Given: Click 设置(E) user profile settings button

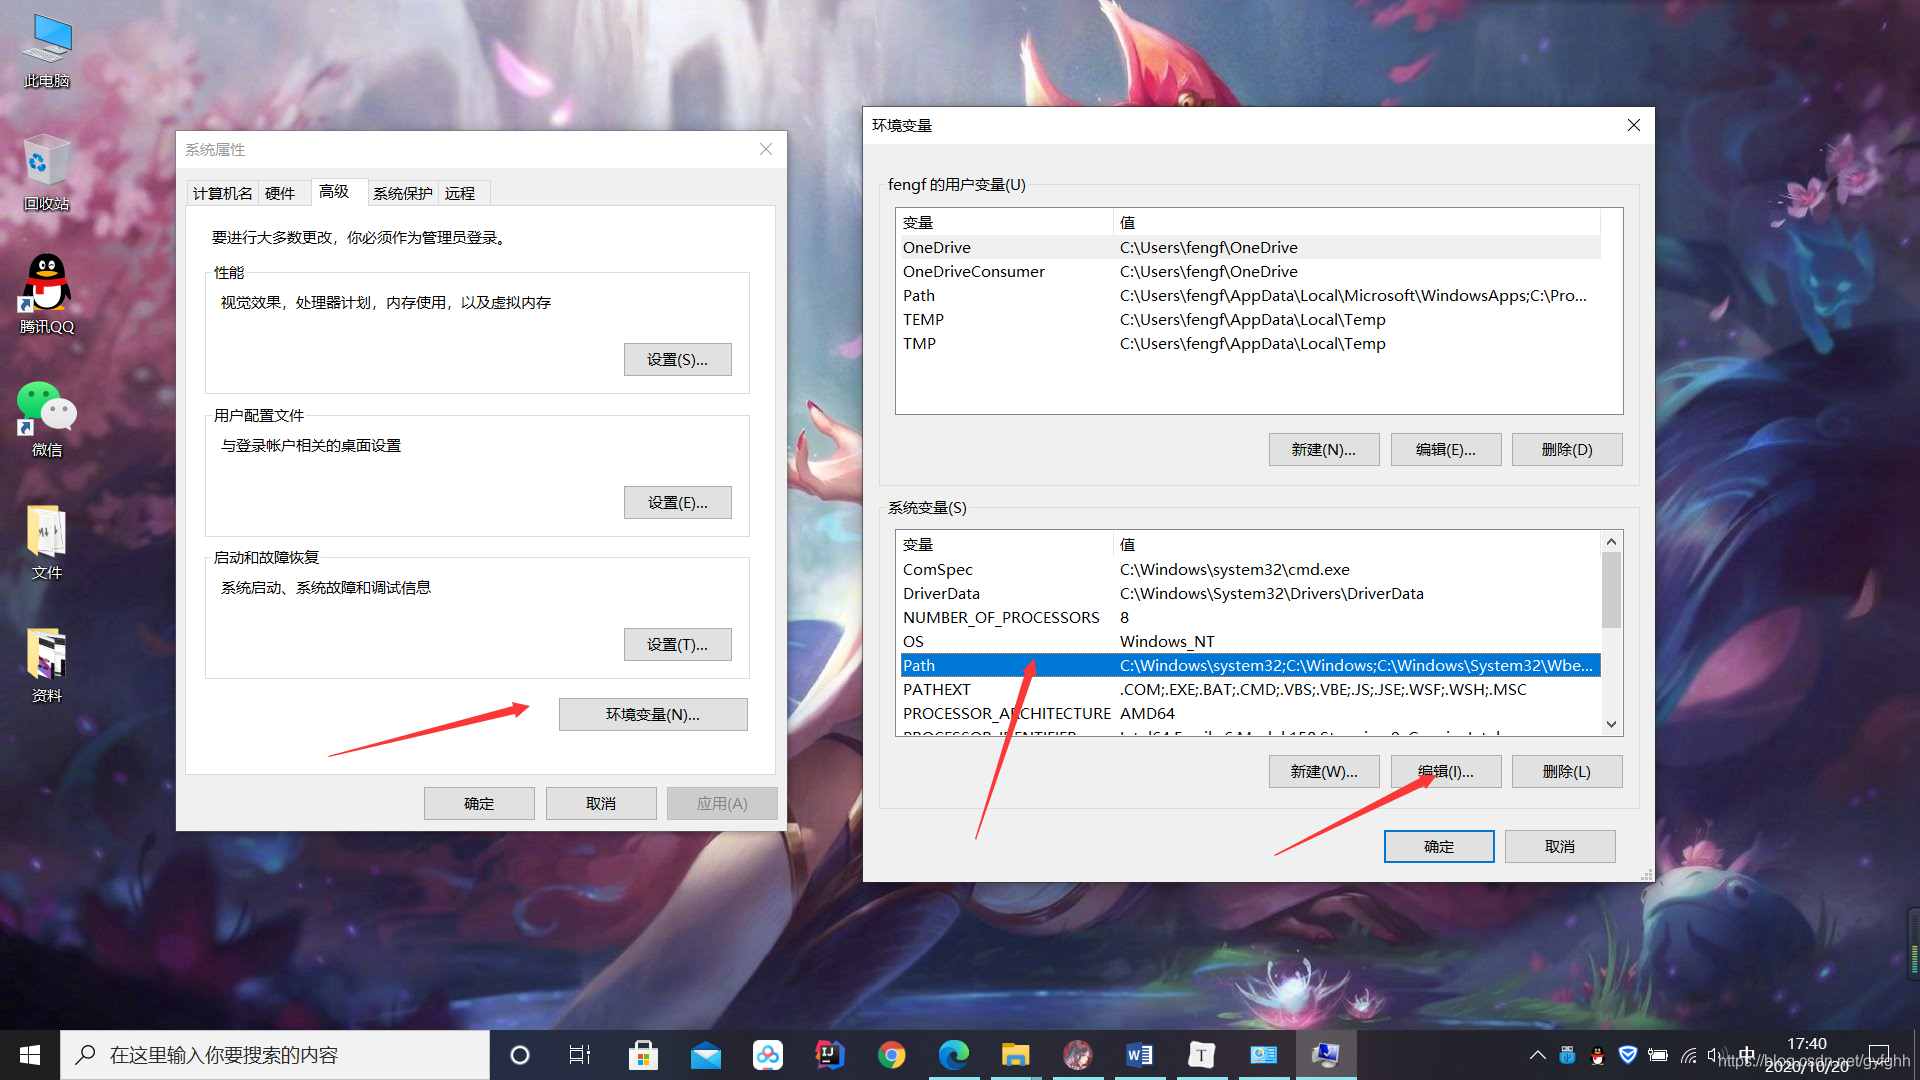Looking at the screenshot, I should [x=677, y=503].
